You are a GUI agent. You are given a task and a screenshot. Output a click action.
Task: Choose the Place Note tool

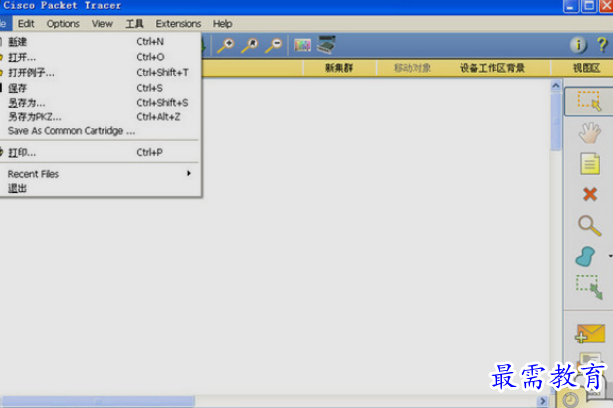(590, 163)
